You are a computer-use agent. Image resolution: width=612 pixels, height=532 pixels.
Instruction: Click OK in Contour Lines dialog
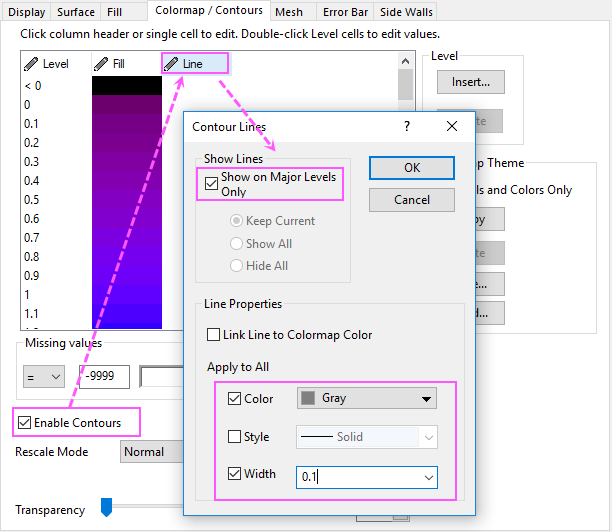coord(412,168)
